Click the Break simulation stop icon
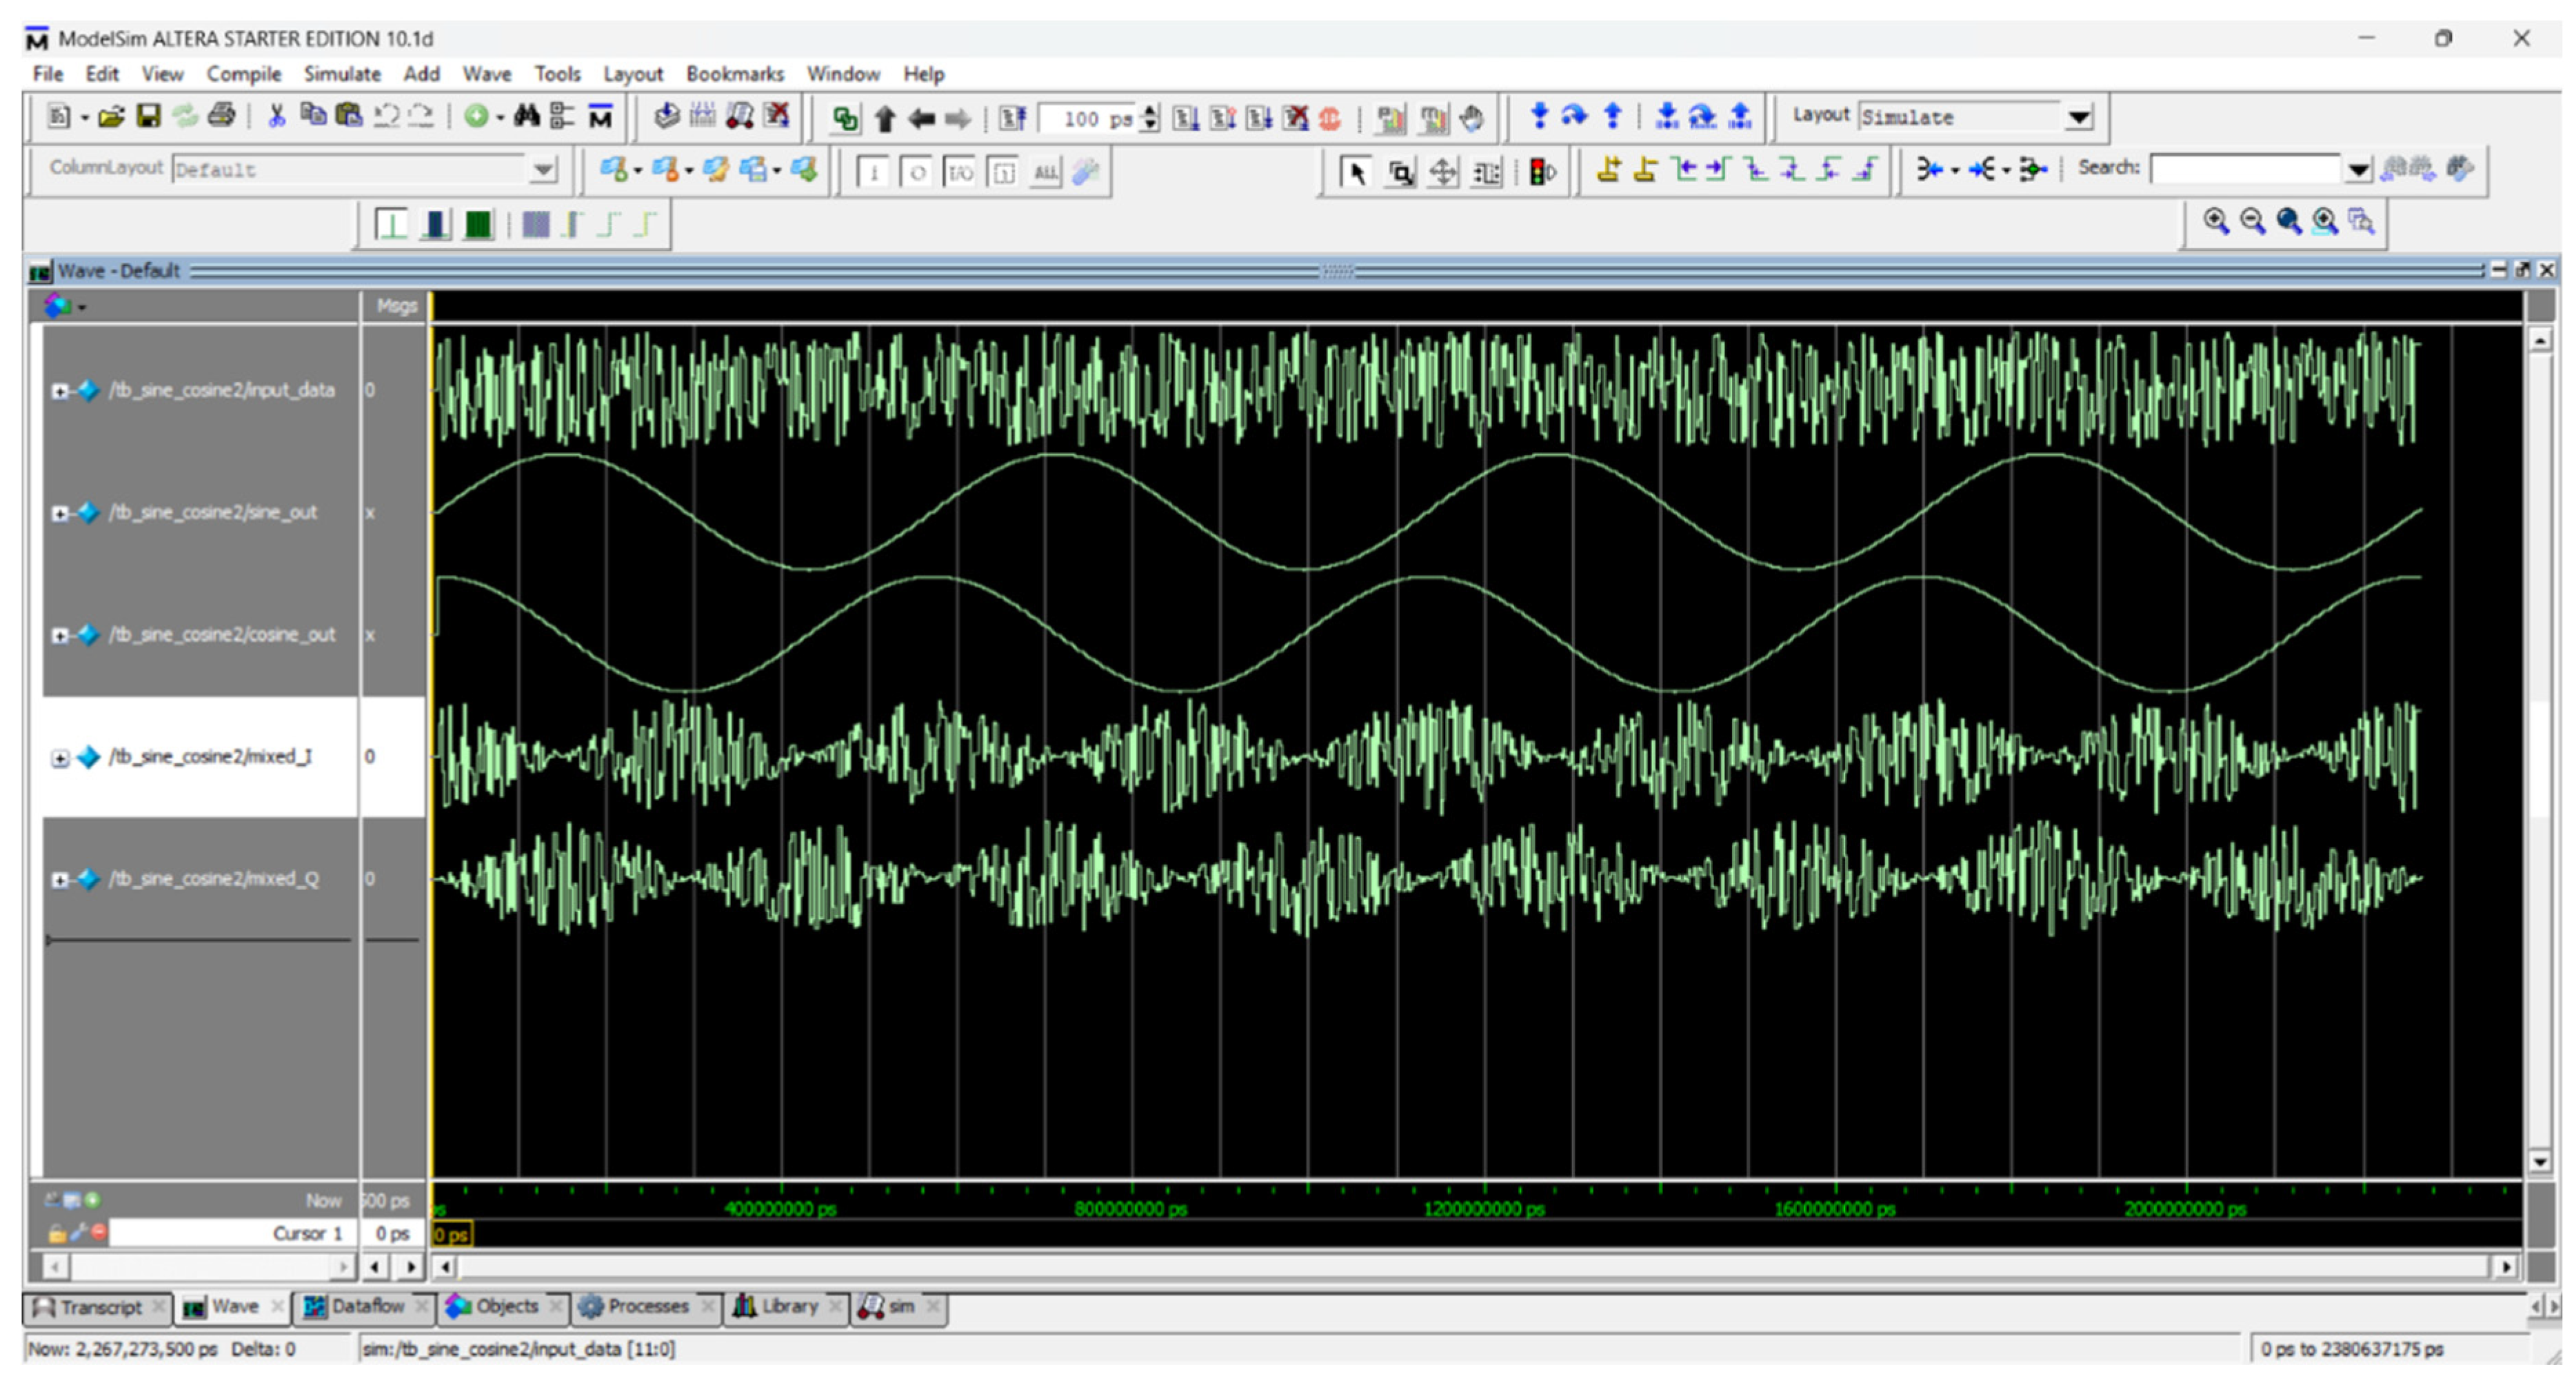 click(x=1330, y=119)
